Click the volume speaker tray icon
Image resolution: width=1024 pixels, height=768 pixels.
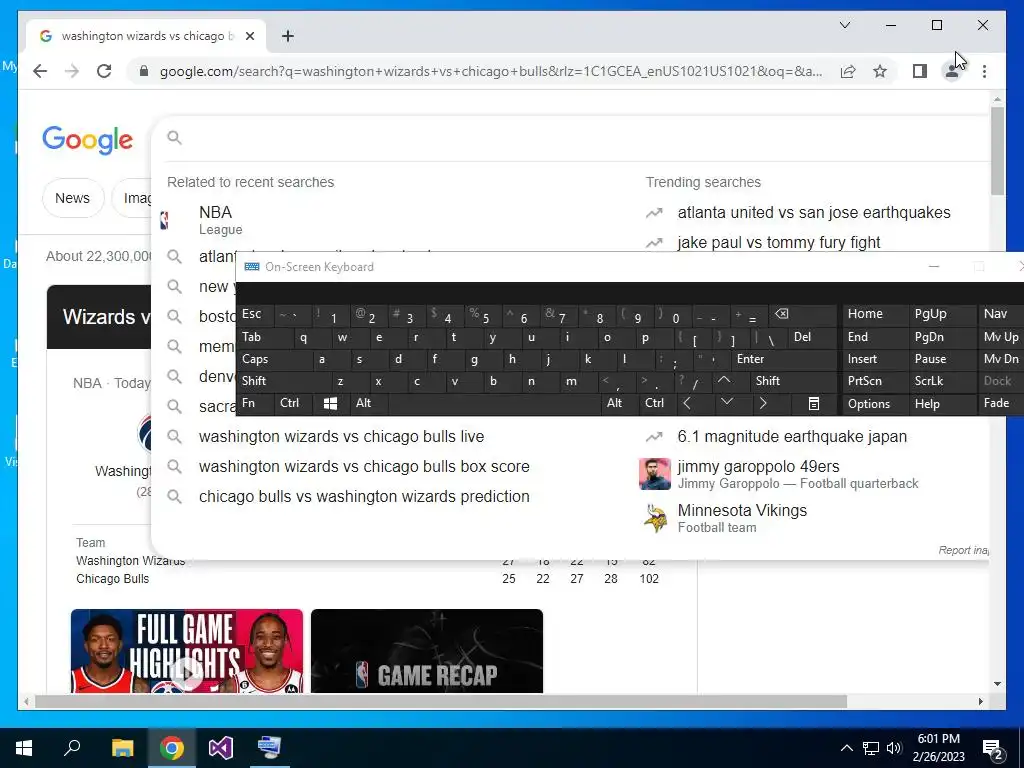point(894,748)
